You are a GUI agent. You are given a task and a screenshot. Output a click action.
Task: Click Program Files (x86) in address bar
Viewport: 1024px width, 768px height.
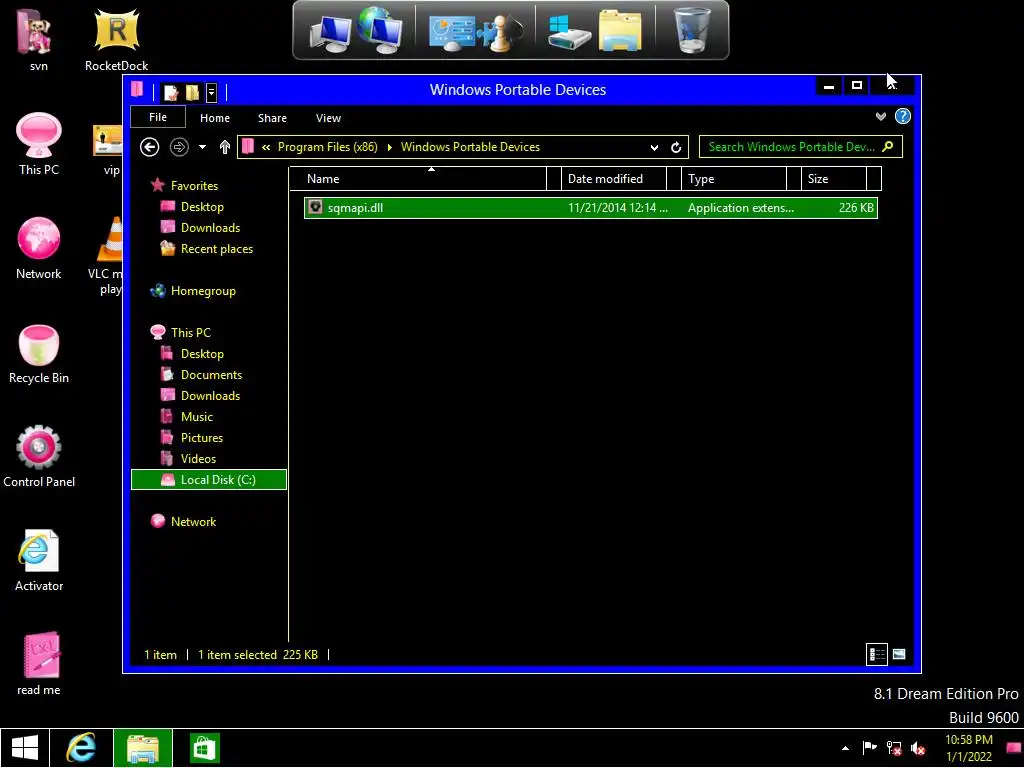tap(328, 147)
